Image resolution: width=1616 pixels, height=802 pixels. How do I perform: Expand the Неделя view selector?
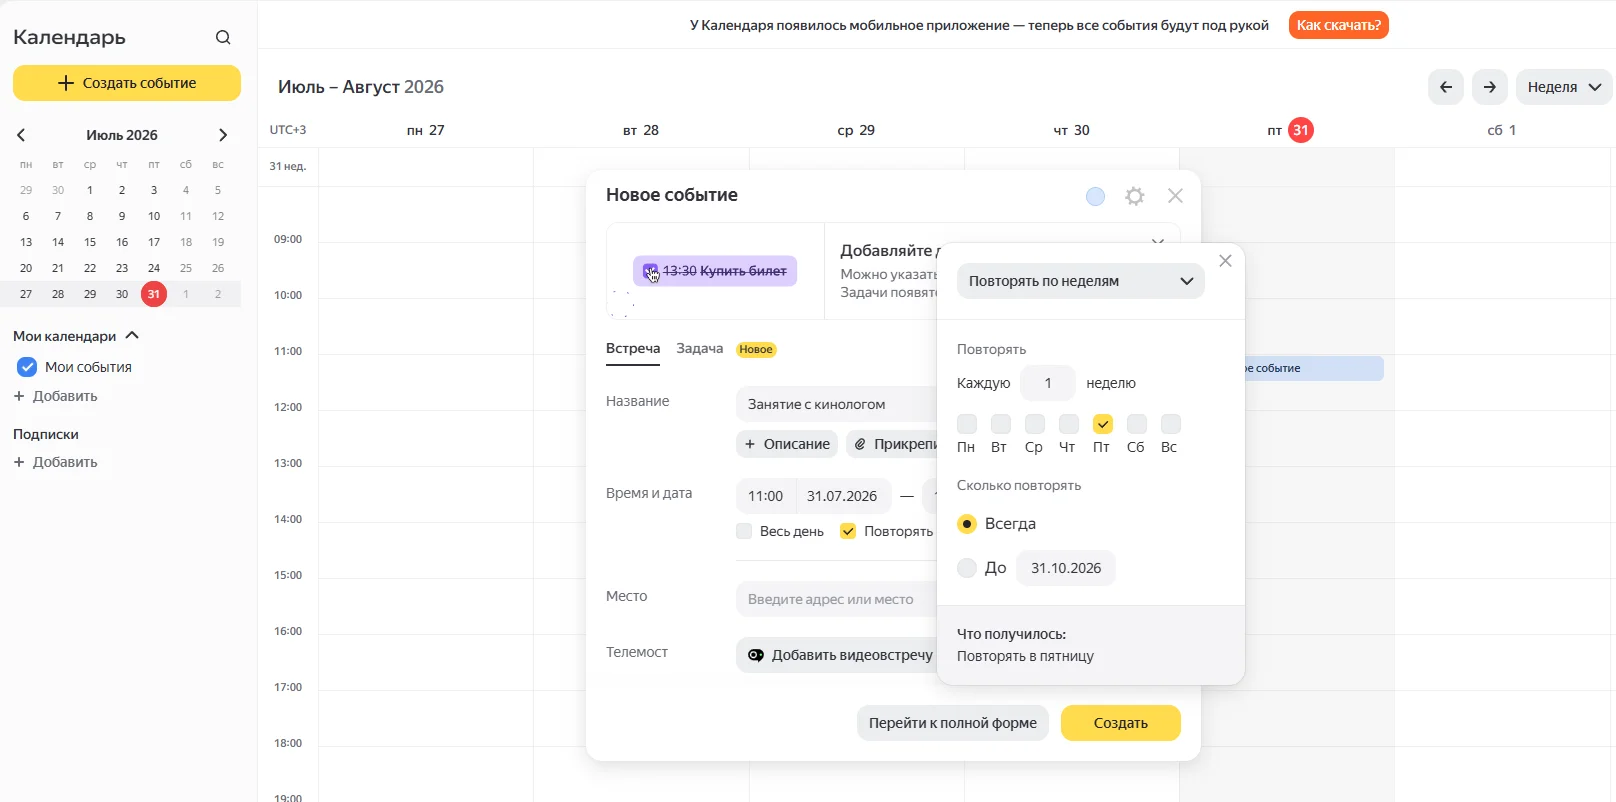(x=1564, y=87)
